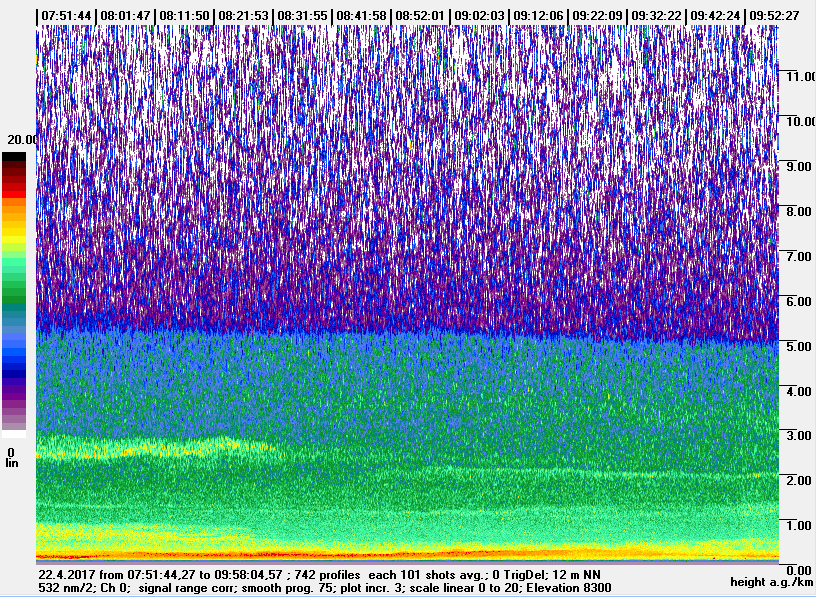Select the '12 m NN' footer text
The height and width of the screenshot is (597, 816).
coord(578,575)
